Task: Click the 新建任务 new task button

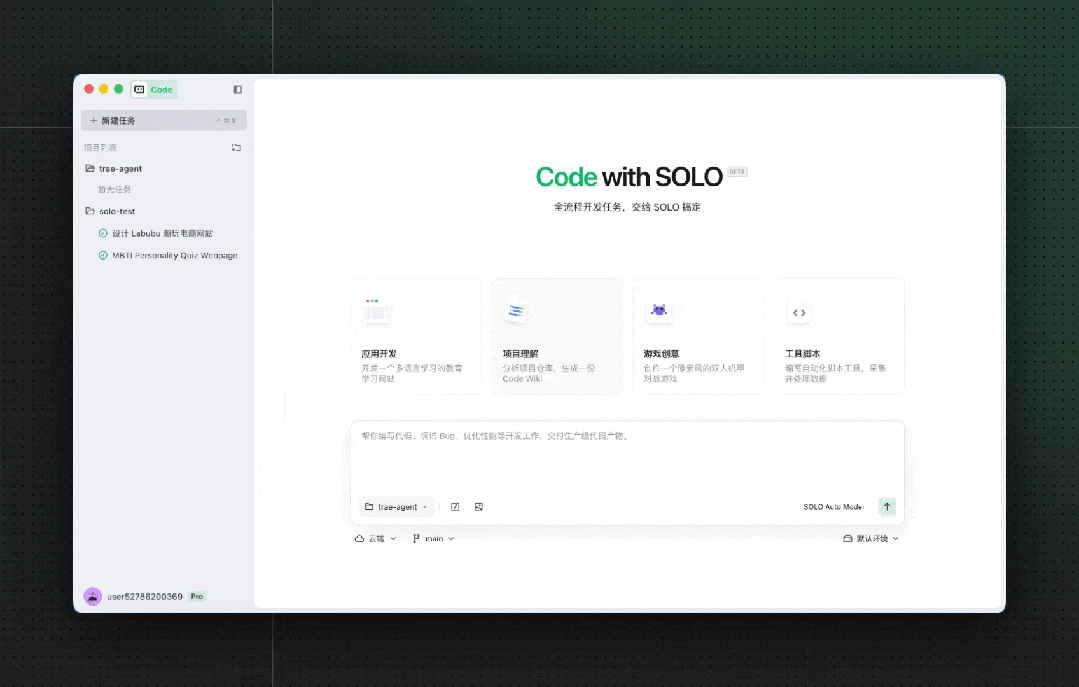Action: [164, 120]
